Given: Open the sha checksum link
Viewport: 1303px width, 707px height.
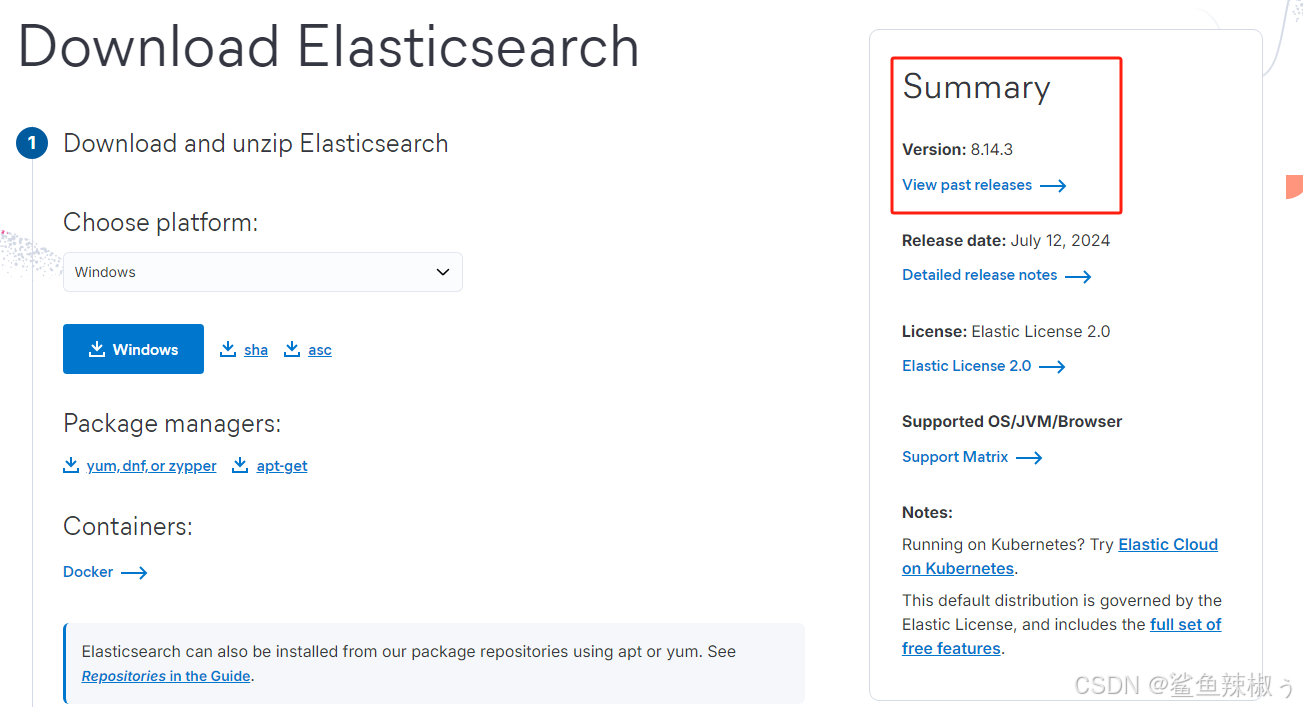Looking at the screenshot, I should 256,350.
